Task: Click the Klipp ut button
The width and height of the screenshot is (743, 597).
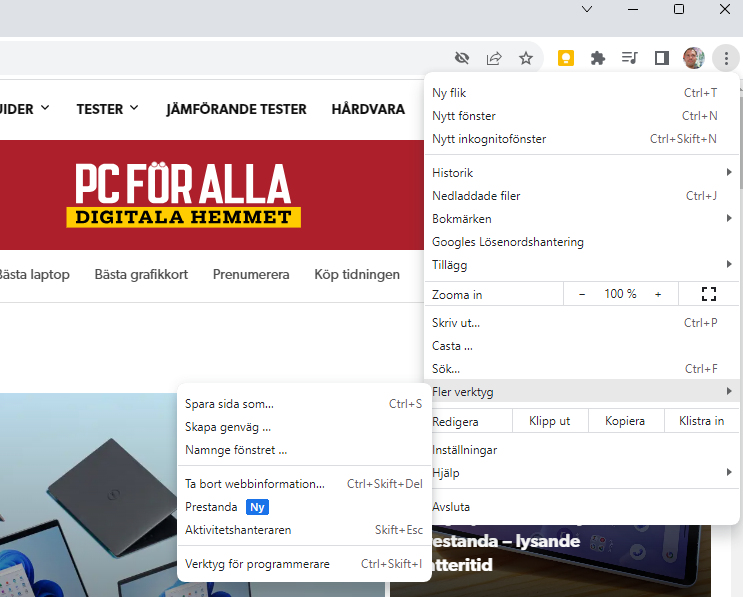Action: point(550,421)
